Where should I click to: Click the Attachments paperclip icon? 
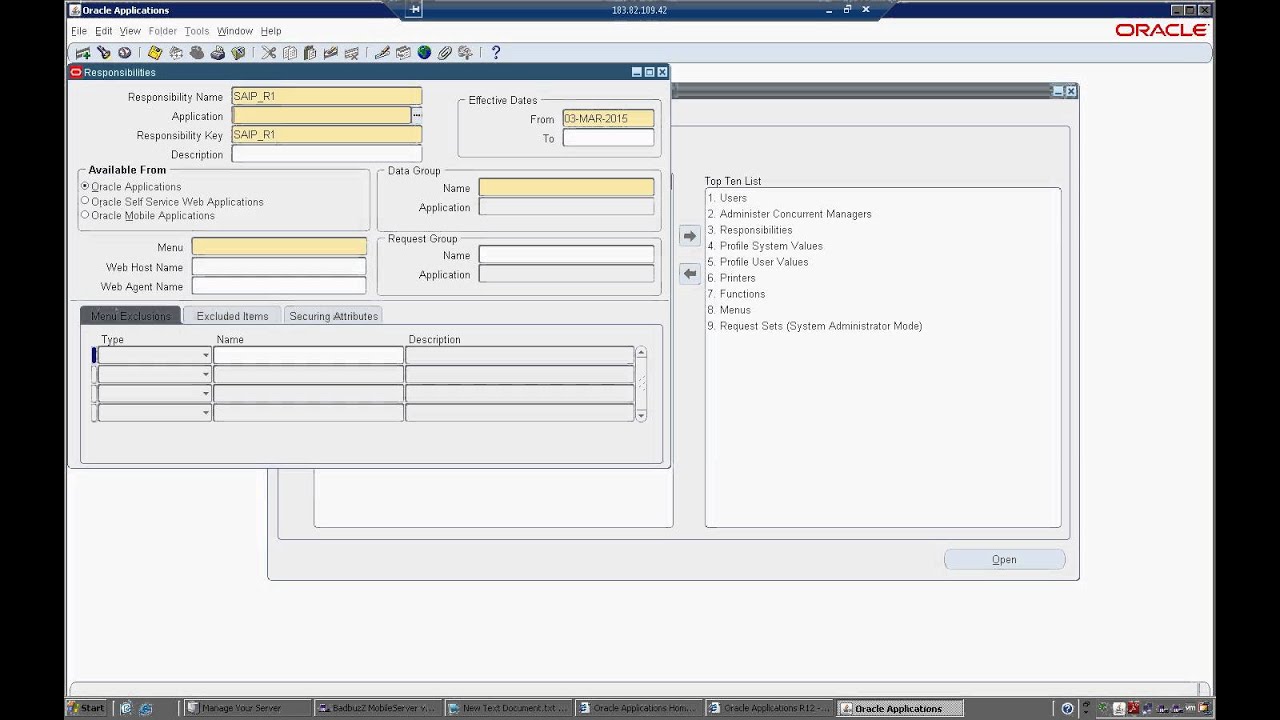click(445, 53)
